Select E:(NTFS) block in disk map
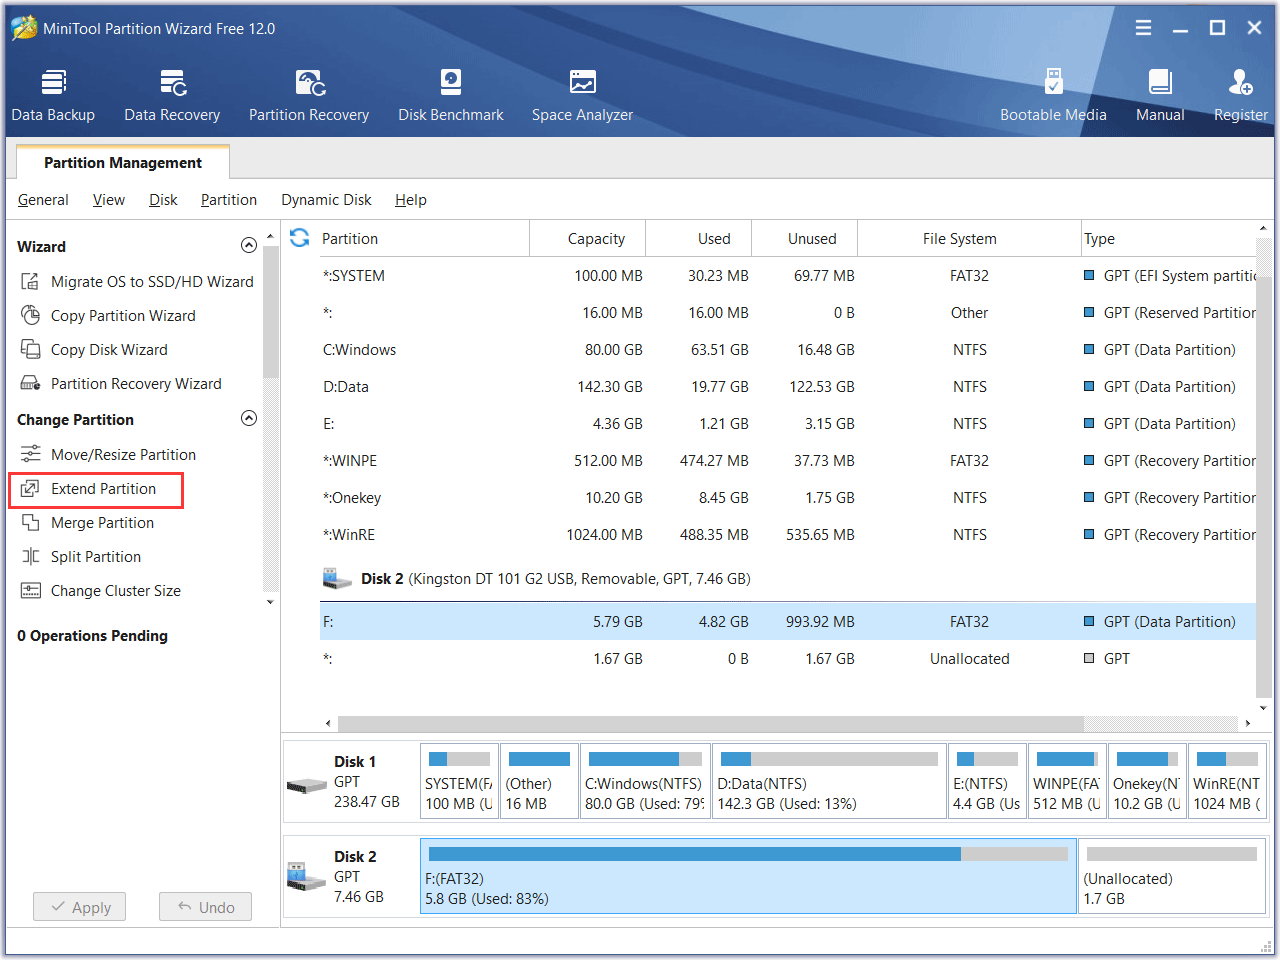Viewport: 1280px width, 960px height. pyautogui.click(x=987, y=781)
